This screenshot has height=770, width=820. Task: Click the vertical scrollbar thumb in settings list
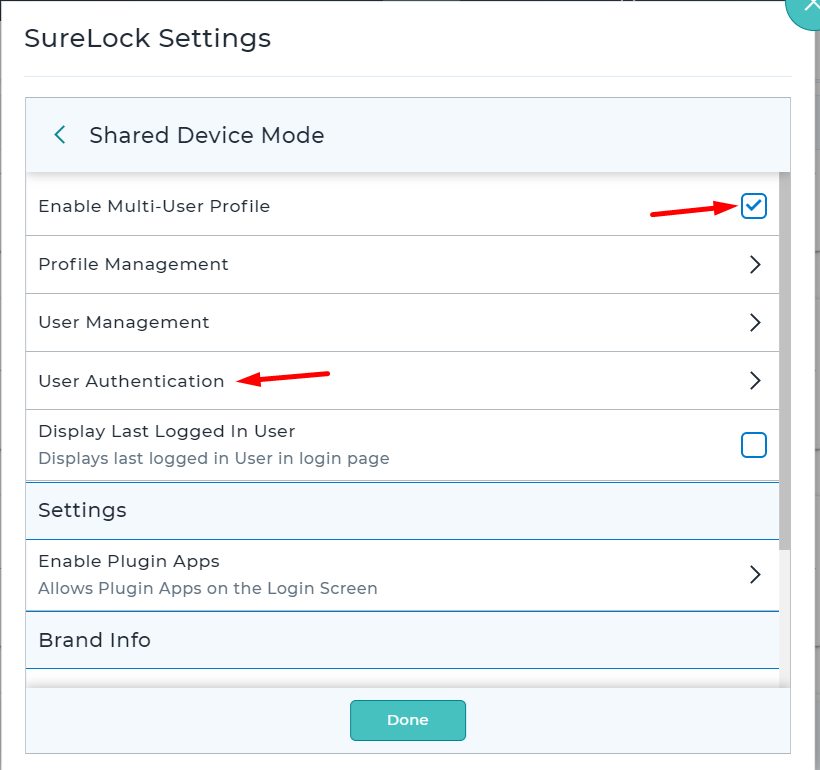coord(784,361)
